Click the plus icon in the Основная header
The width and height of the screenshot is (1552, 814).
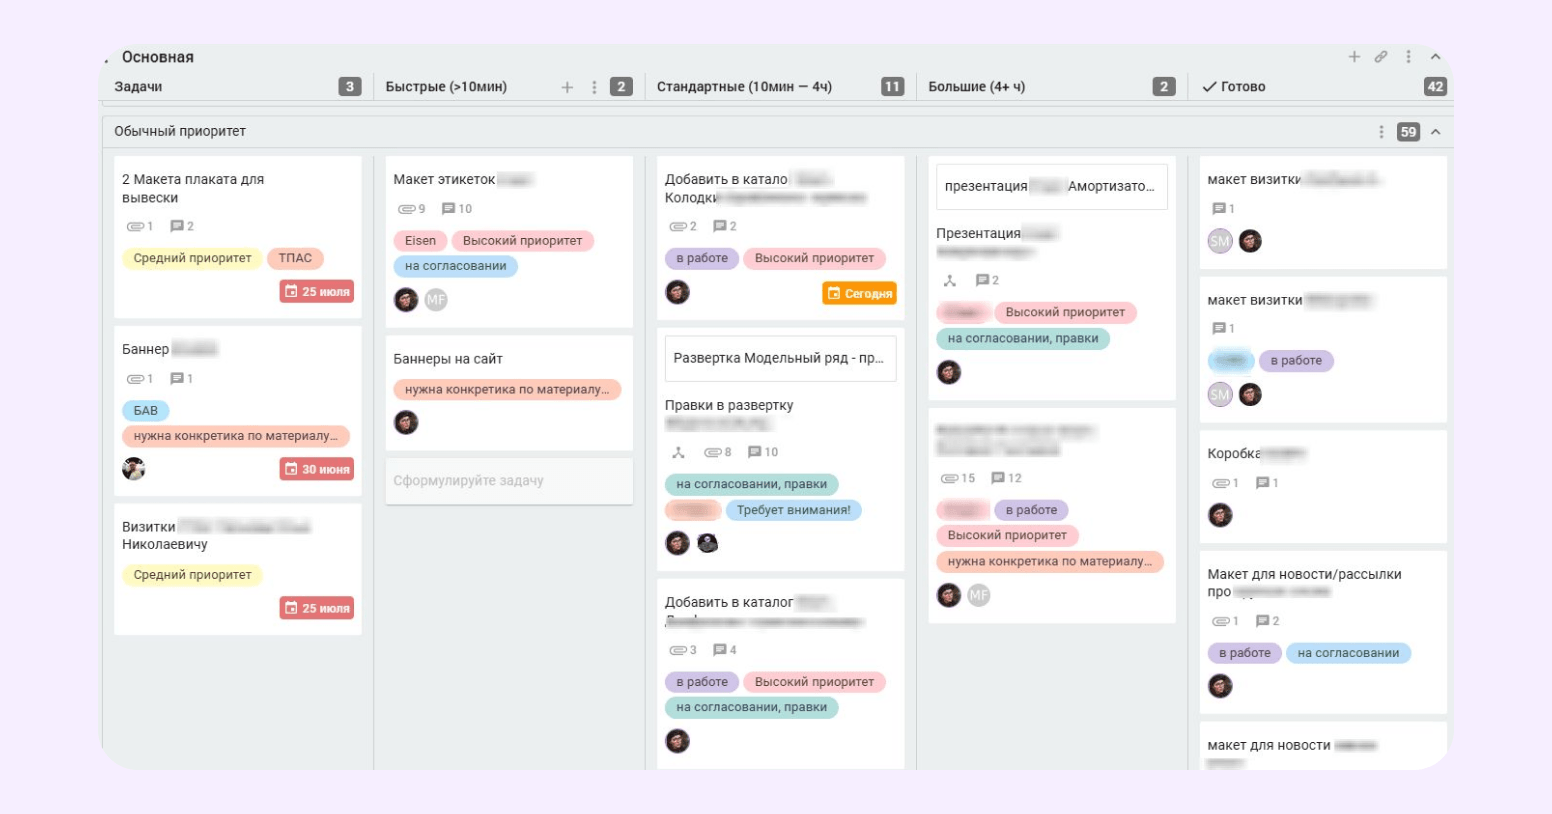tap(1354, 57)
